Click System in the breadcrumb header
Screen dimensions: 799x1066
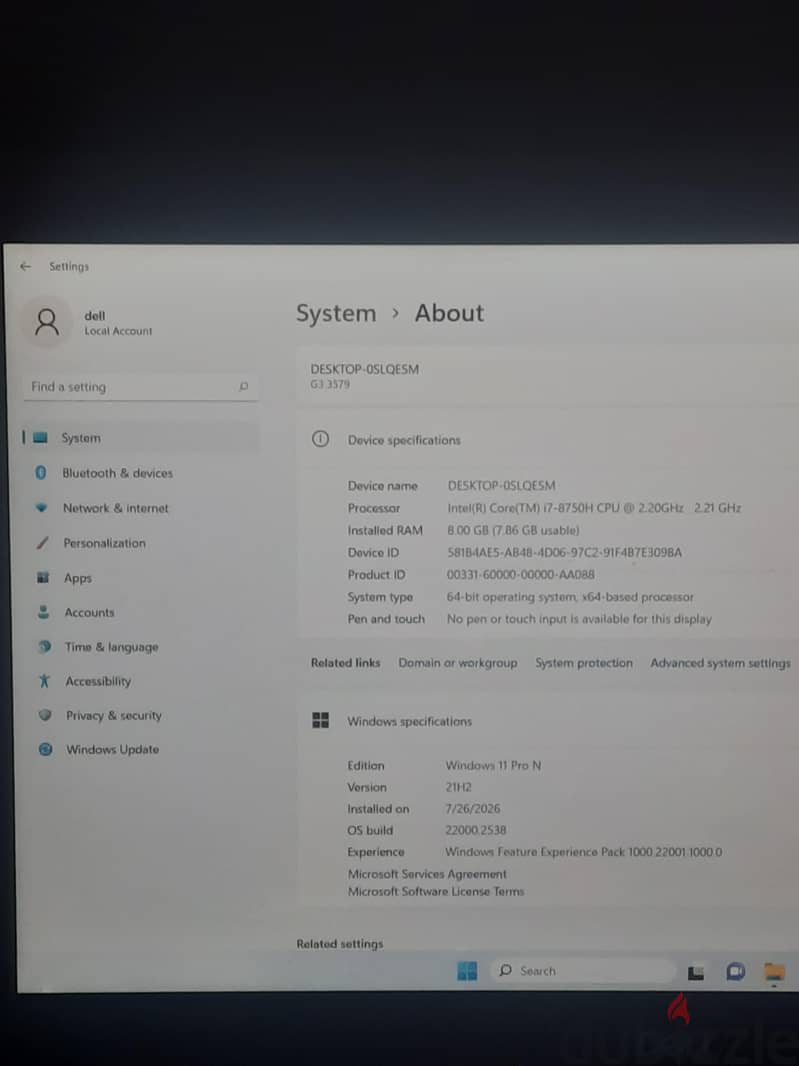[x=336, y=313]
